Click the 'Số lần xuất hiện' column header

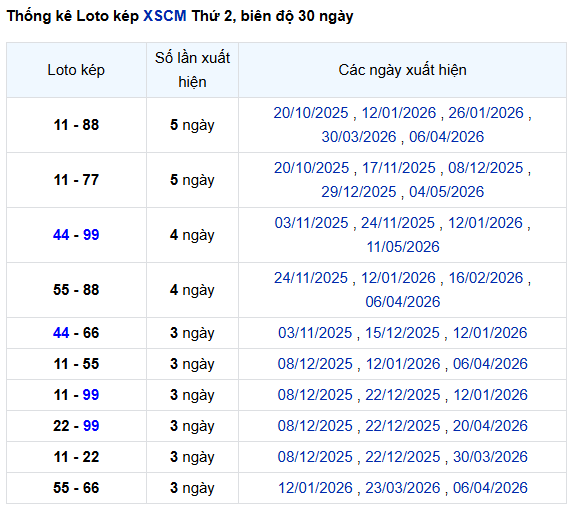coord(192,70)
